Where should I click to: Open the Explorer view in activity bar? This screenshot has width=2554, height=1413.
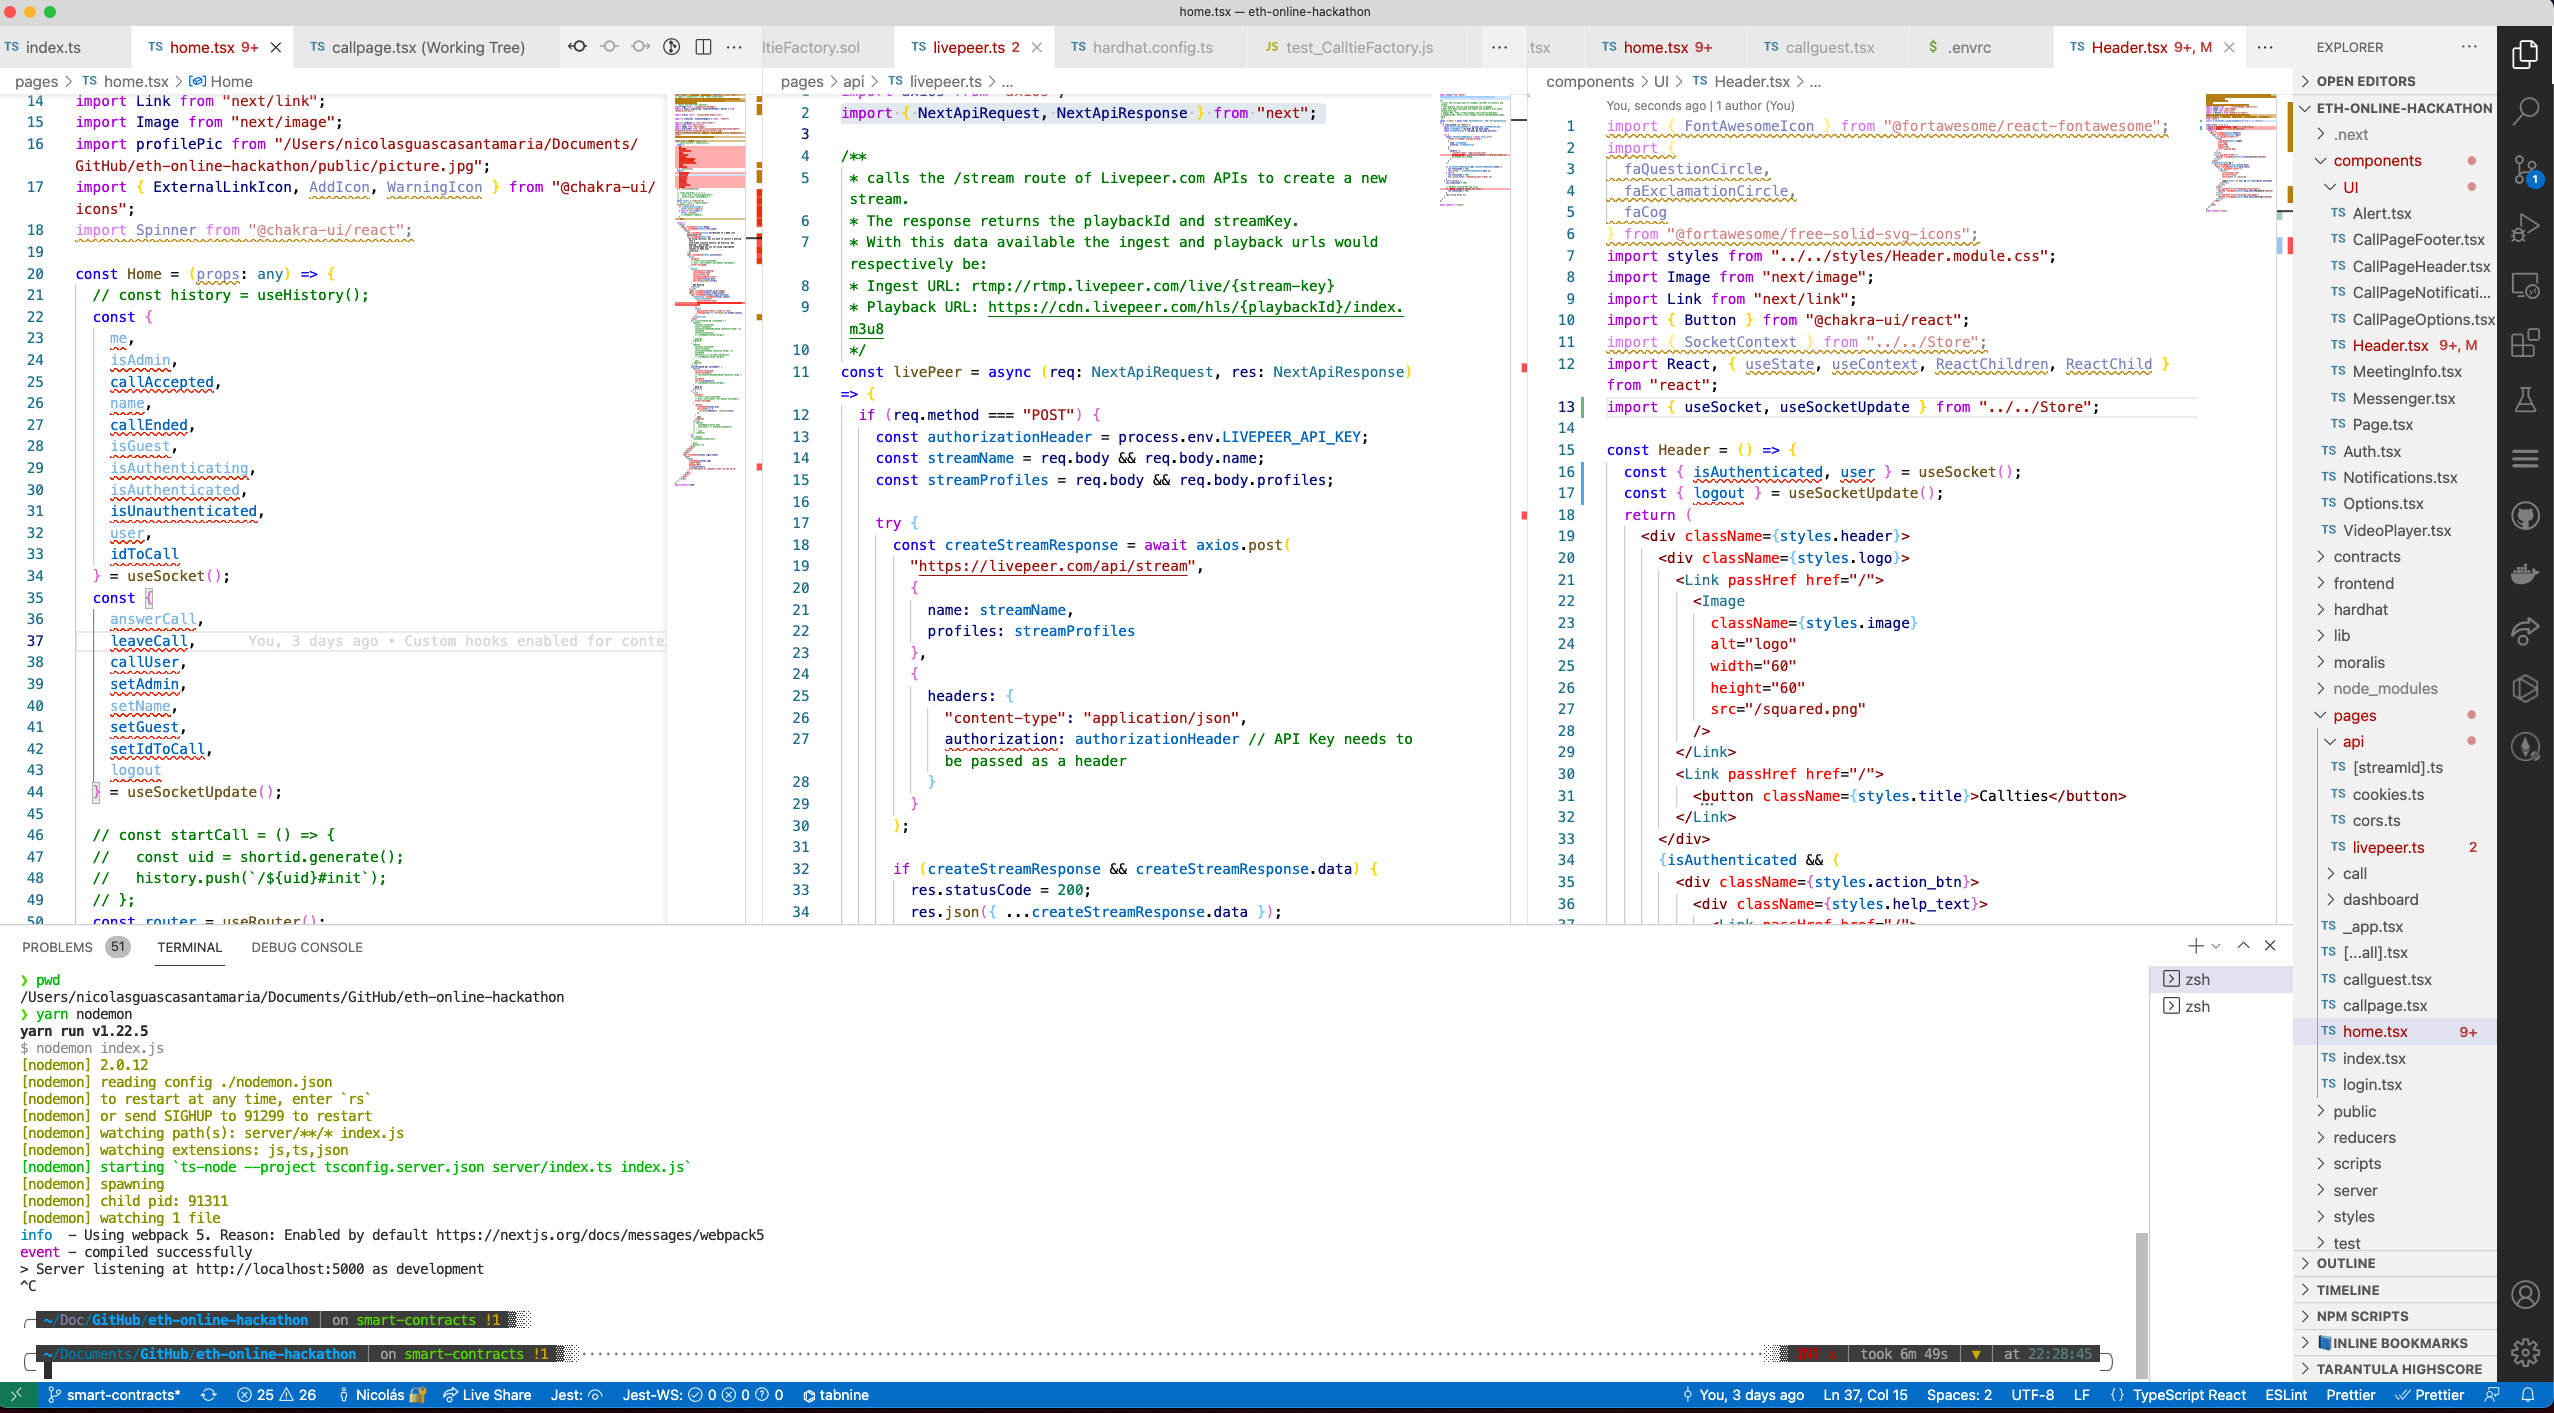pos(2525,55)
